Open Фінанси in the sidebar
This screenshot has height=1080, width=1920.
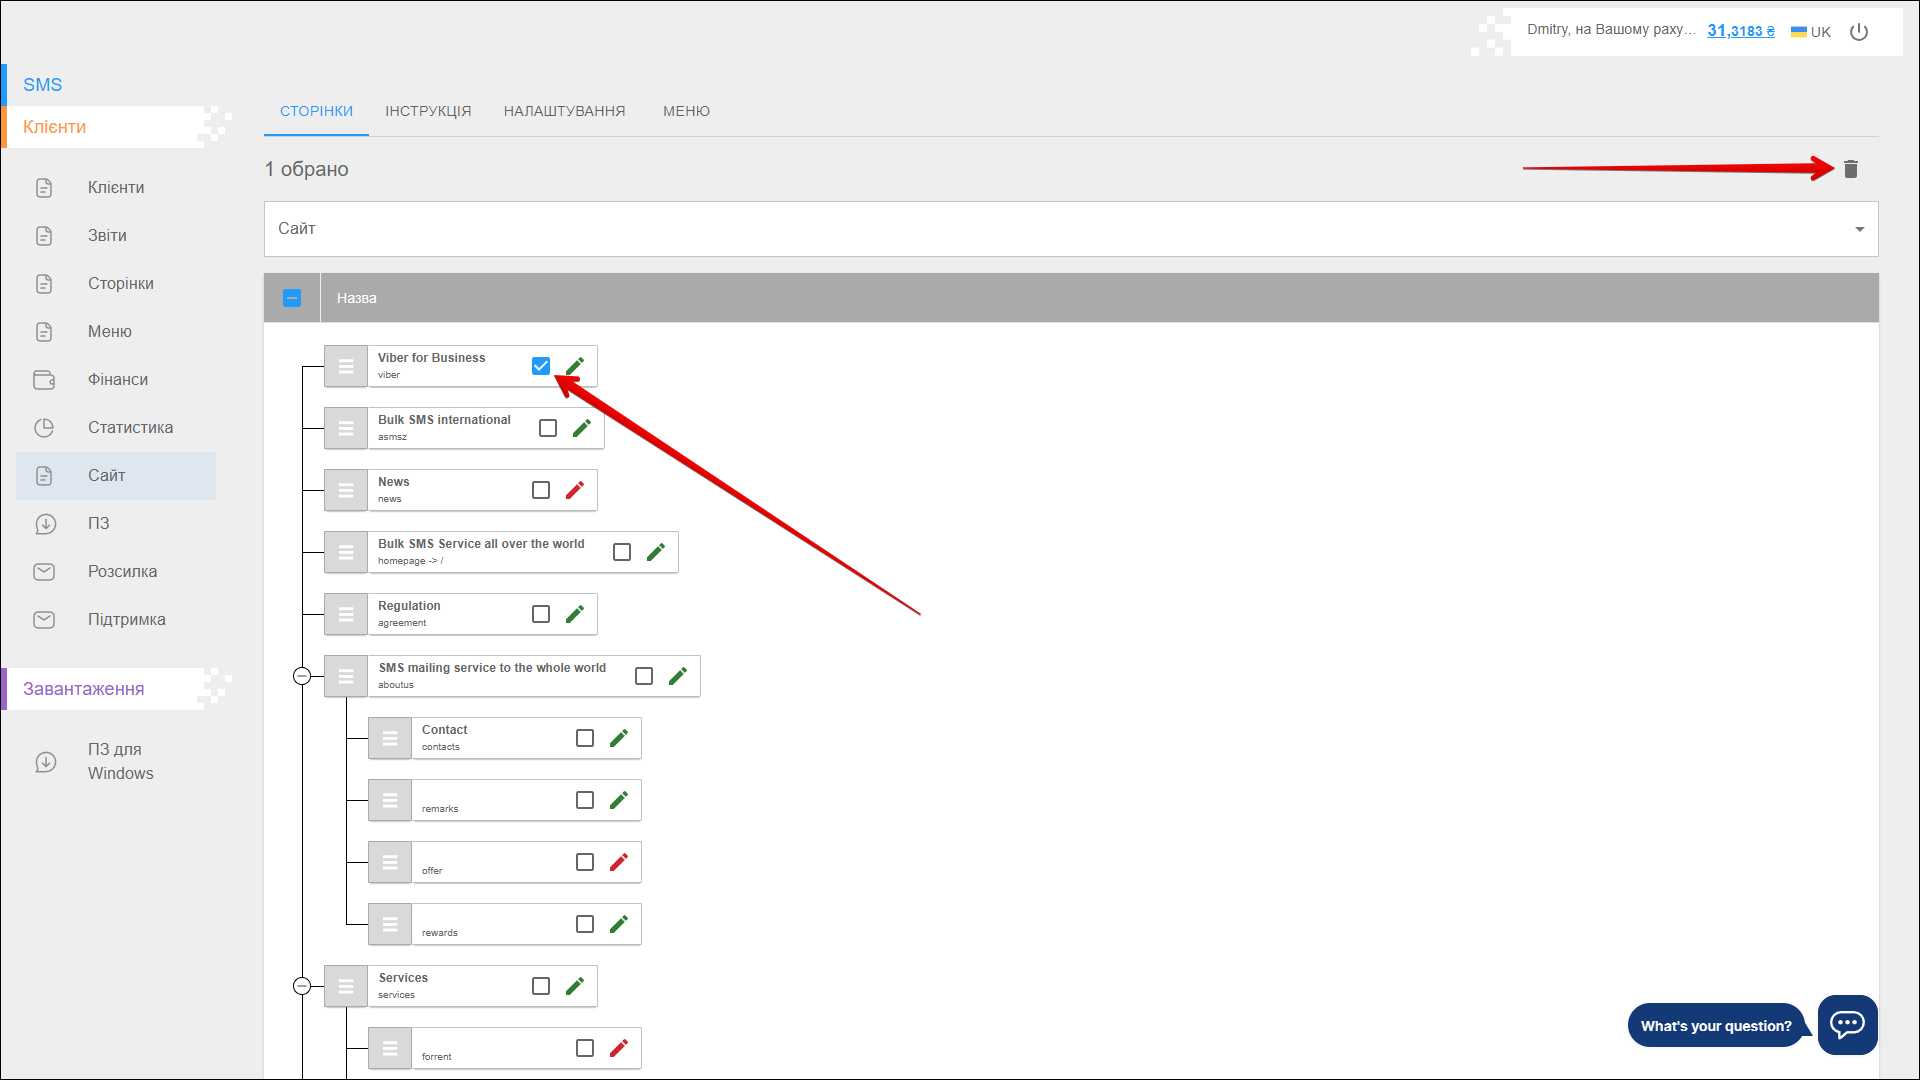[117, 380]
